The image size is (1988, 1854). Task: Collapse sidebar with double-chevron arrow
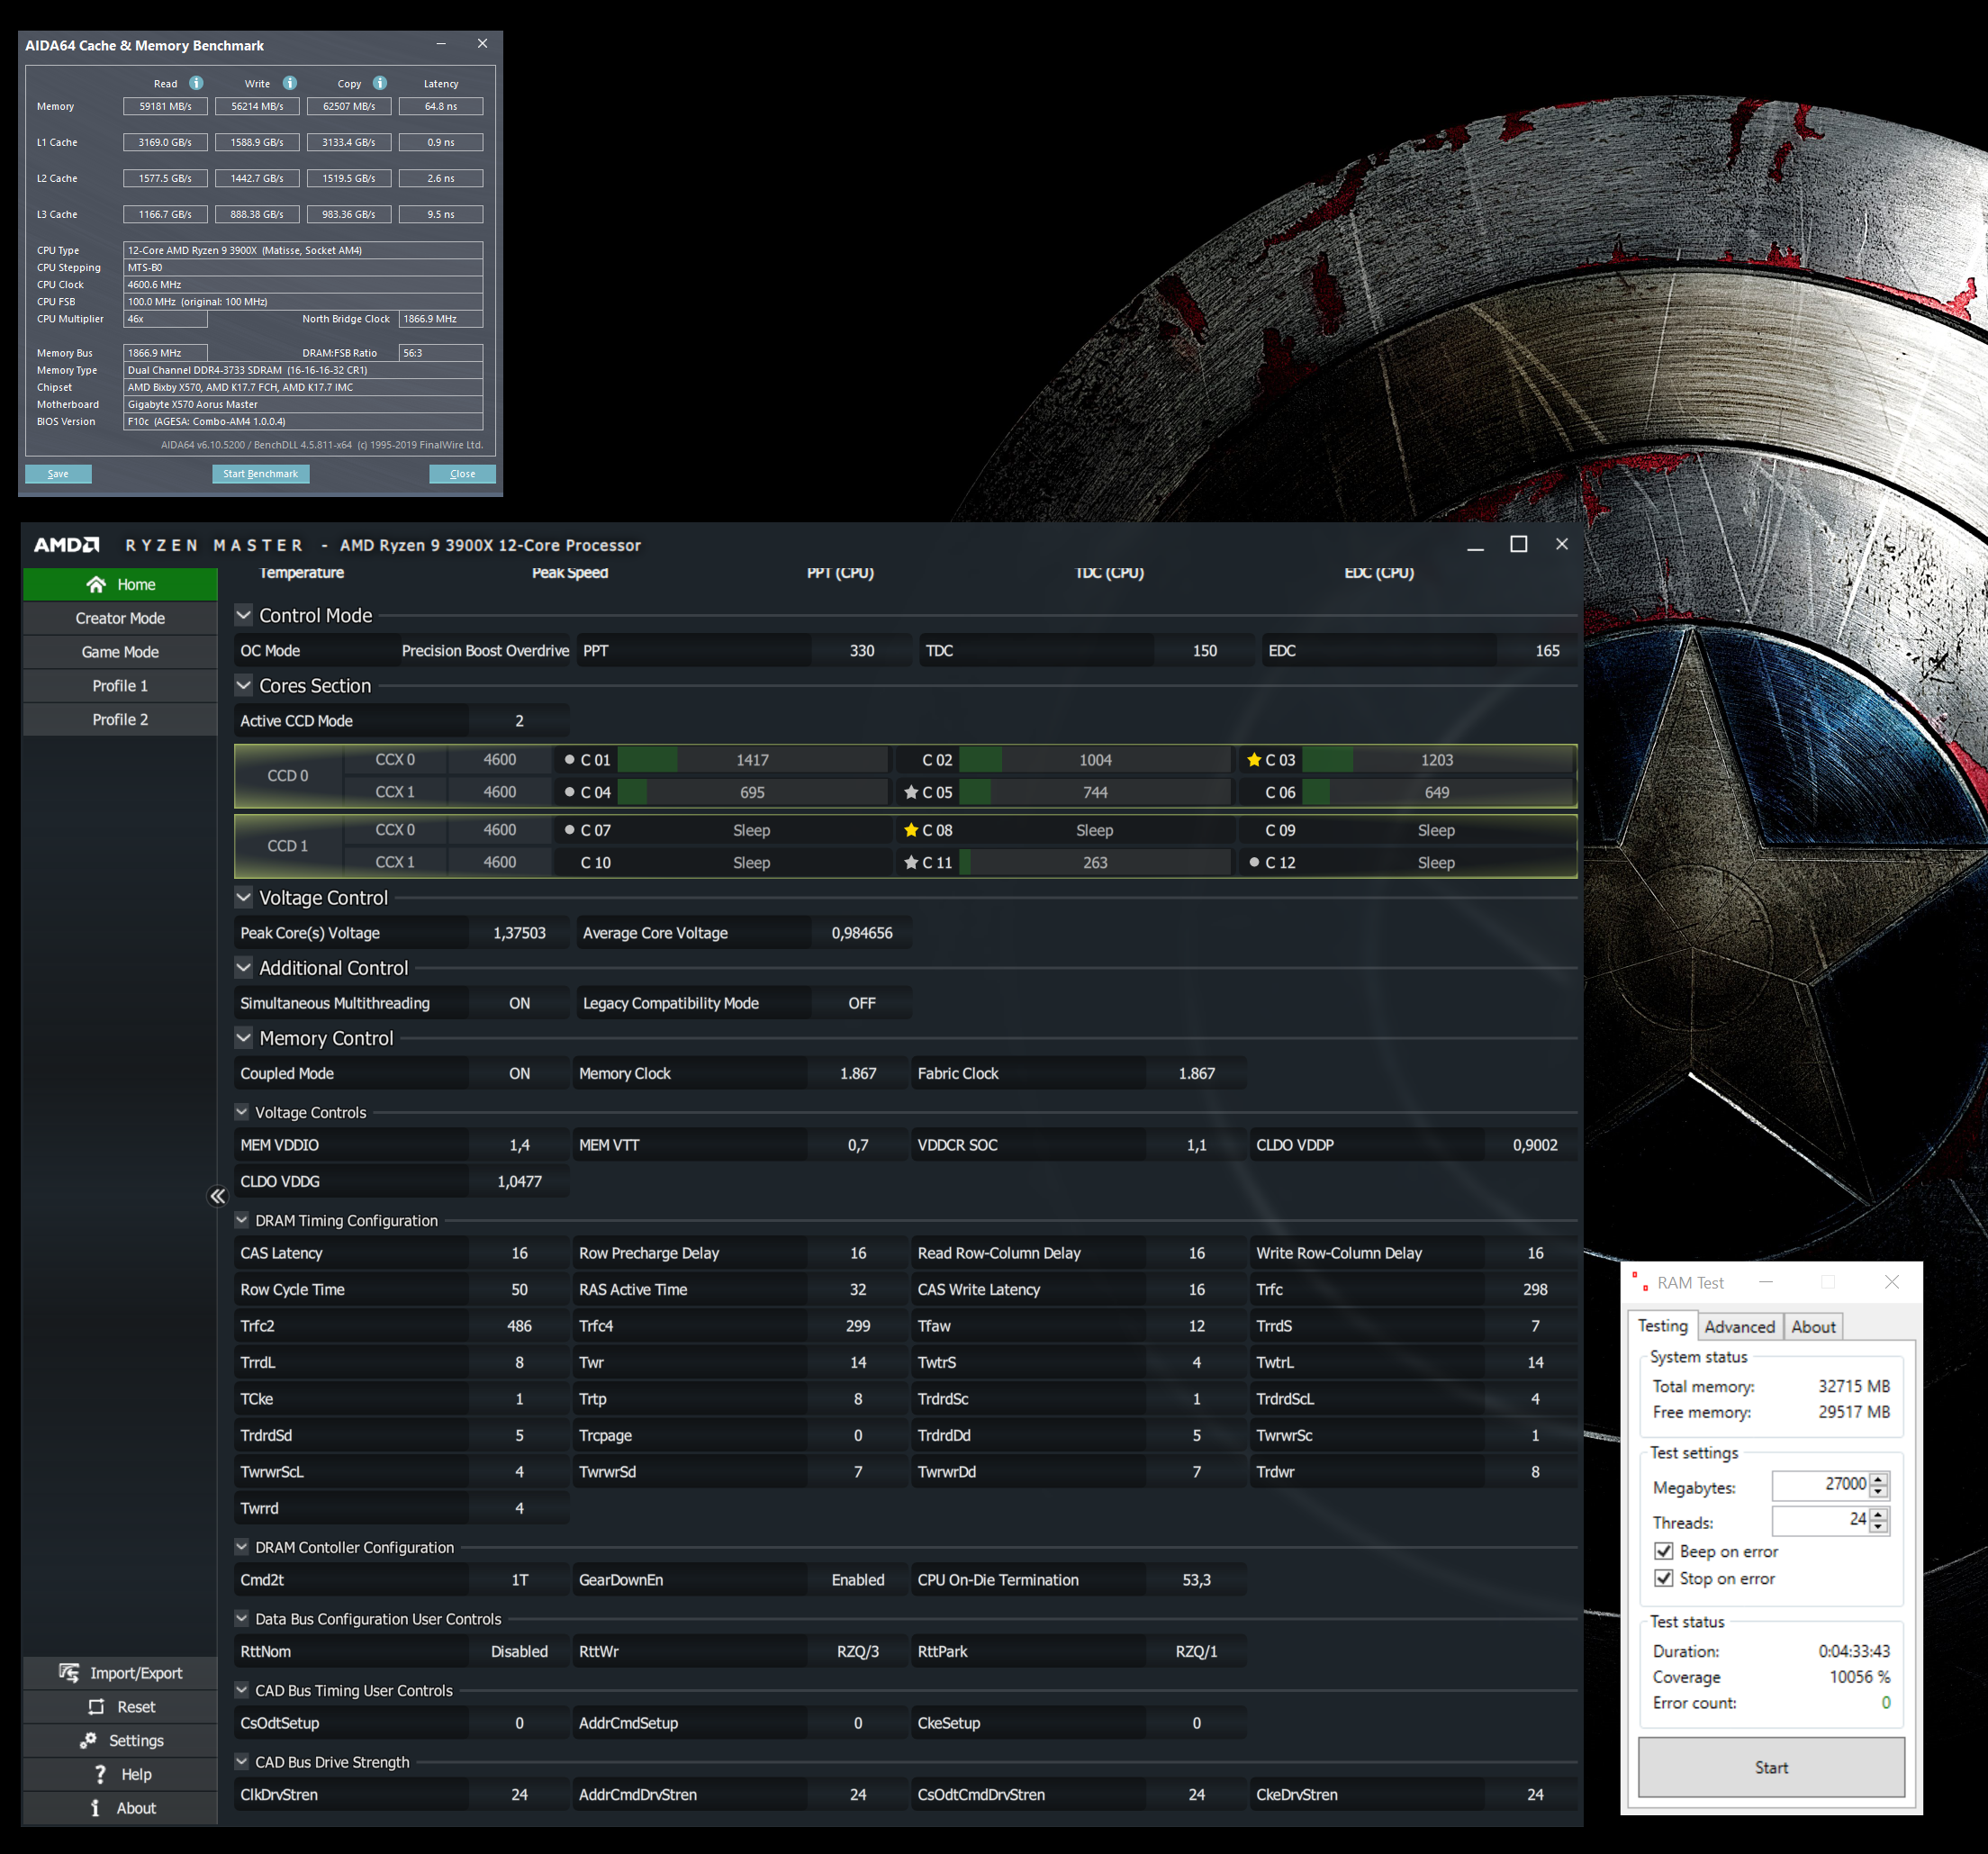click(217, 1196)
